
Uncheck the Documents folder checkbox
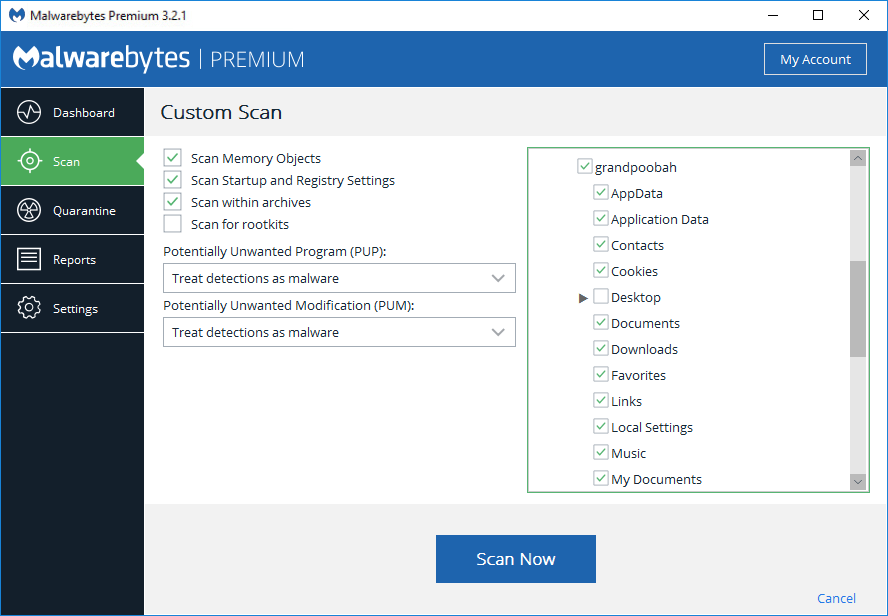point(600,323)
